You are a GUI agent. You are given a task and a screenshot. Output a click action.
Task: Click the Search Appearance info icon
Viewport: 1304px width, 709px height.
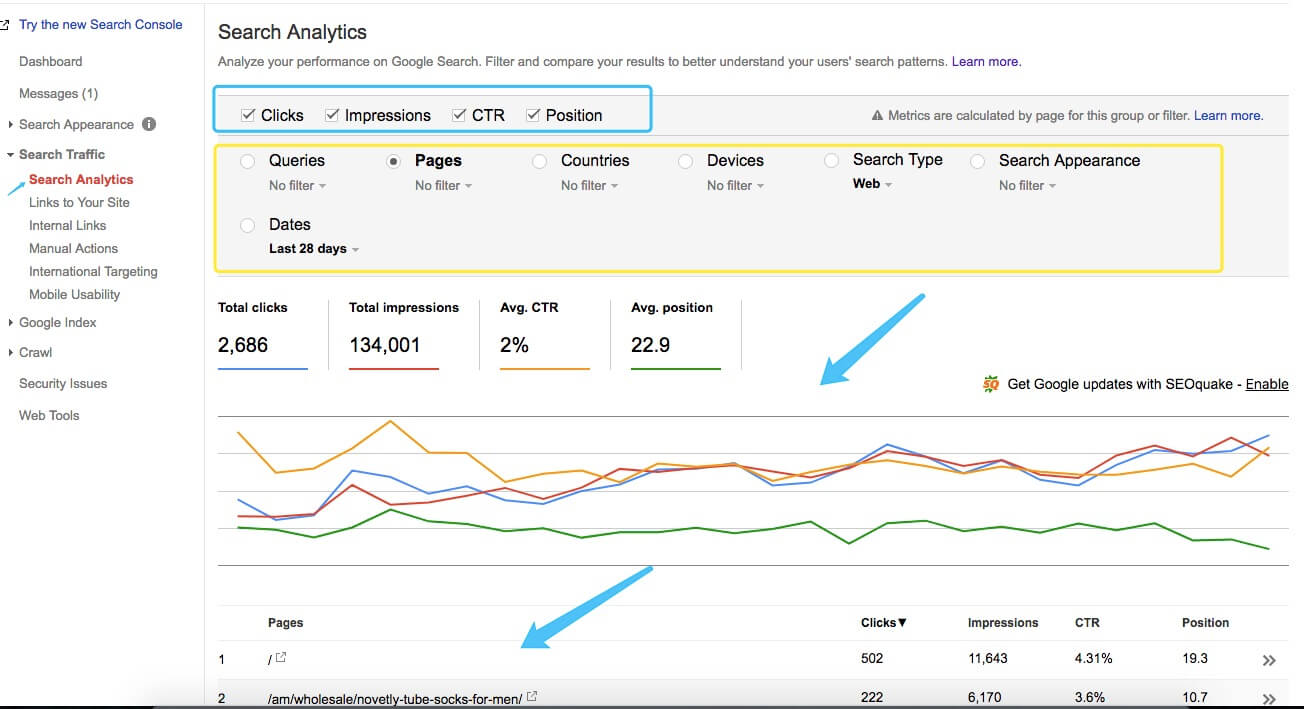tap(149, 124)
